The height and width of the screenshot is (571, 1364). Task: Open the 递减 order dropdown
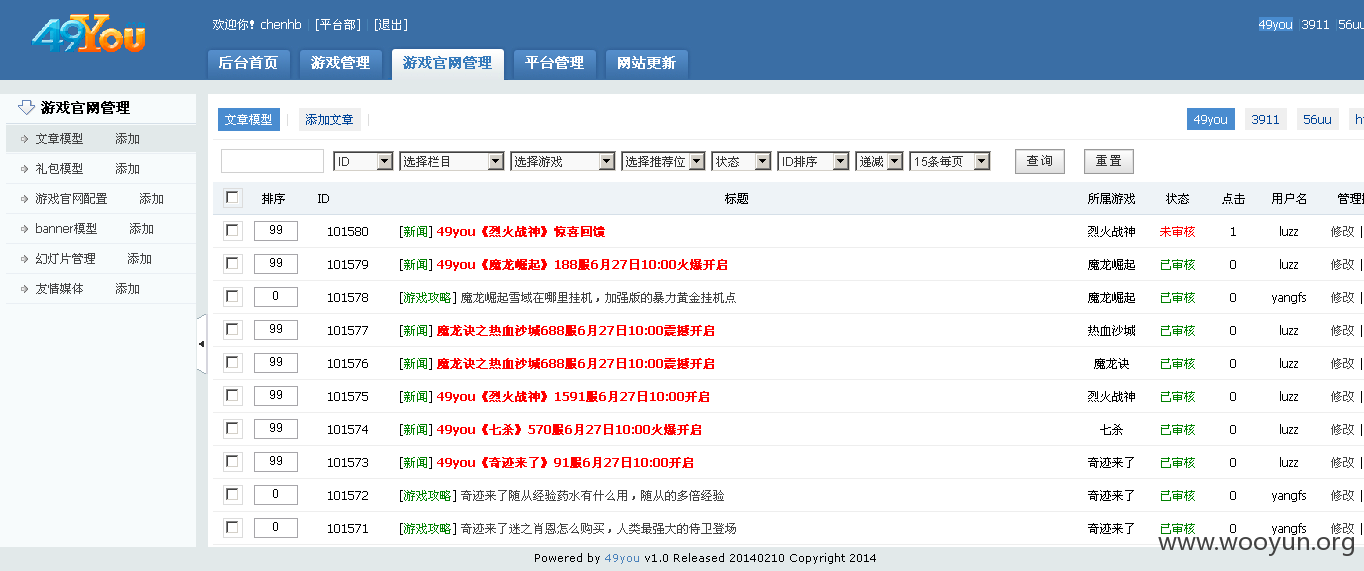[x=879, y=161]
